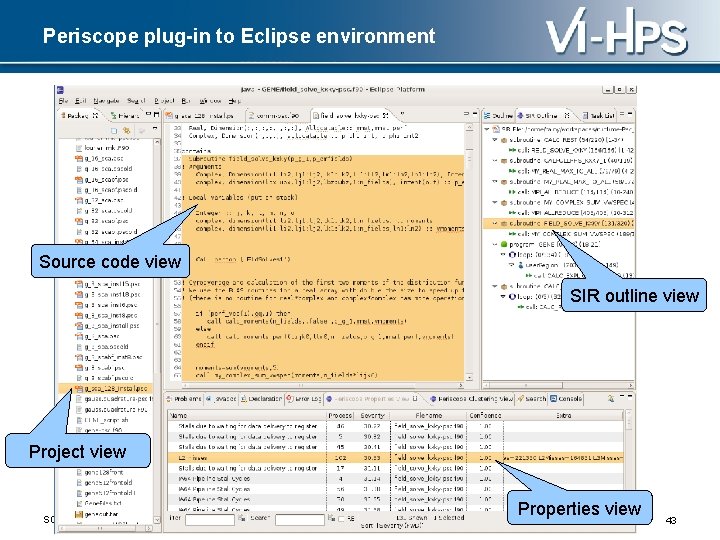The image size is (720, 540).
Task: Open the Periscope Clustering View tab
Action: pyautogui.click(x=472, y=399)
